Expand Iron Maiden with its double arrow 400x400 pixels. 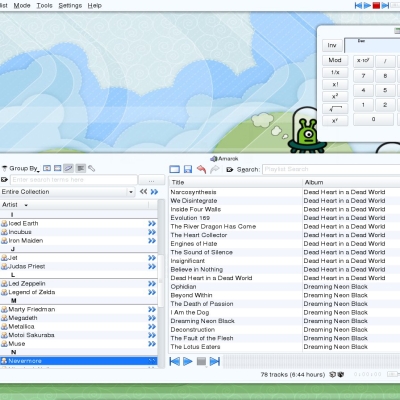tap(152, 241)
